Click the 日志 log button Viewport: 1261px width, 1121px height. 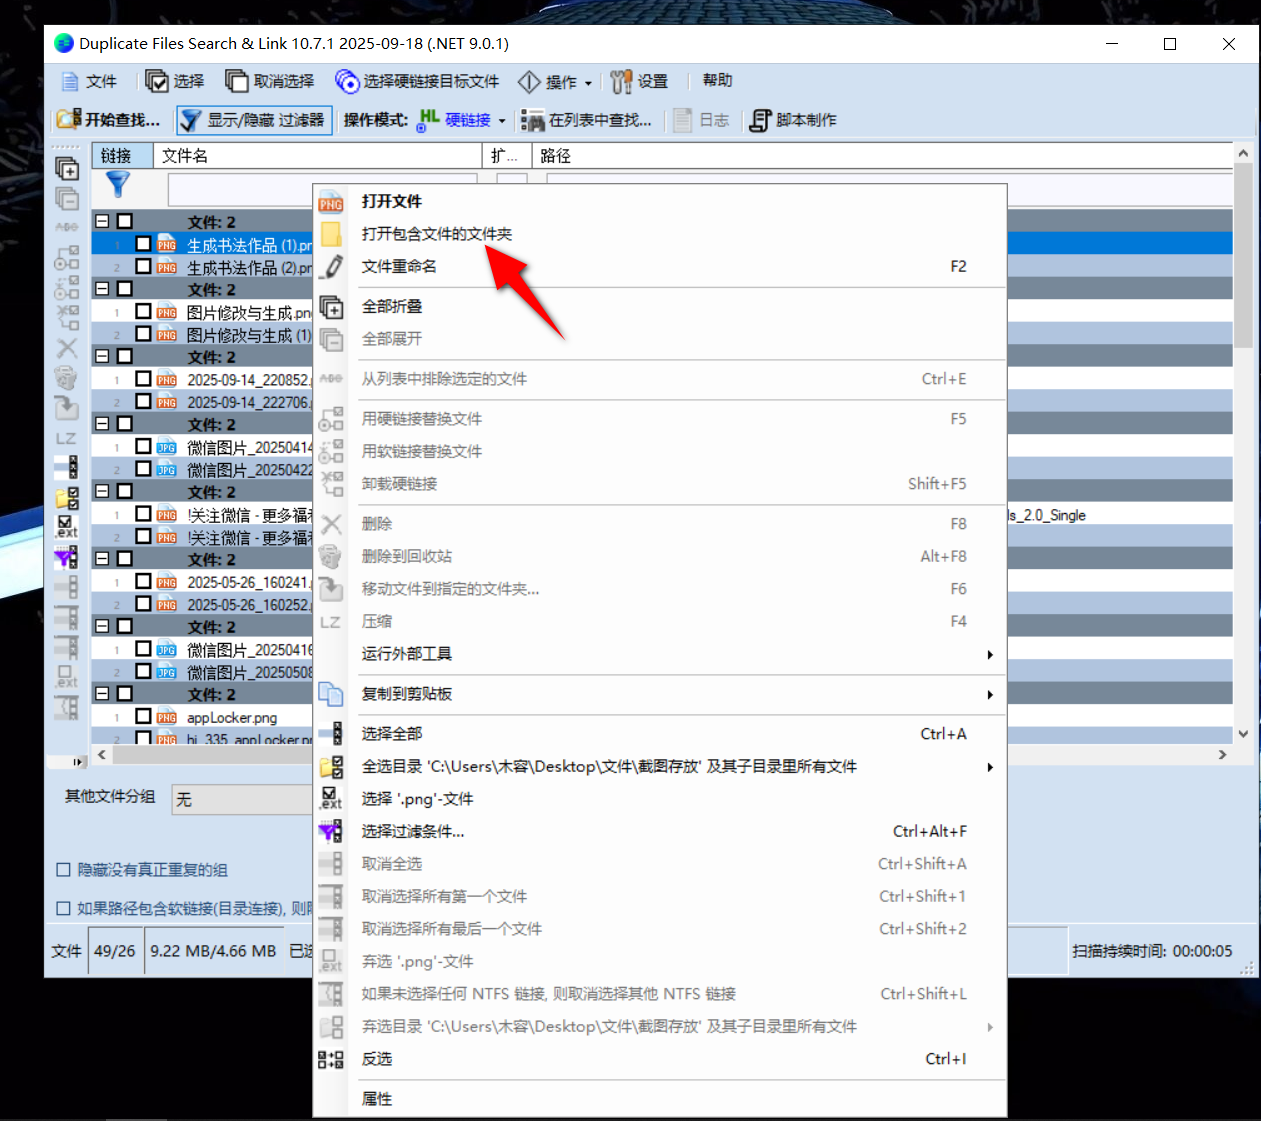pyautogui.click(x=702, y=120)
